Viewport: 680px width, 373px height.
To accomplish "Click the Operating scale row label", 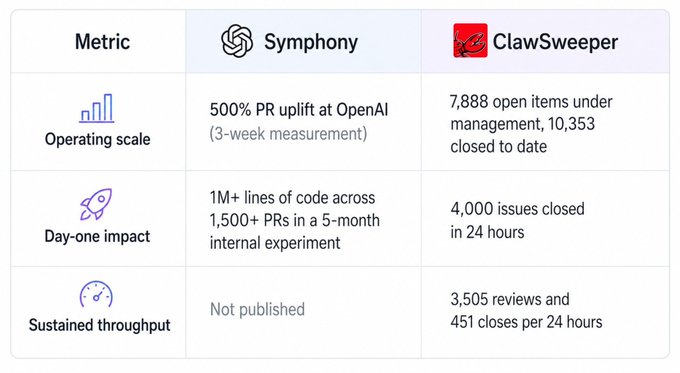I will 98,139.
